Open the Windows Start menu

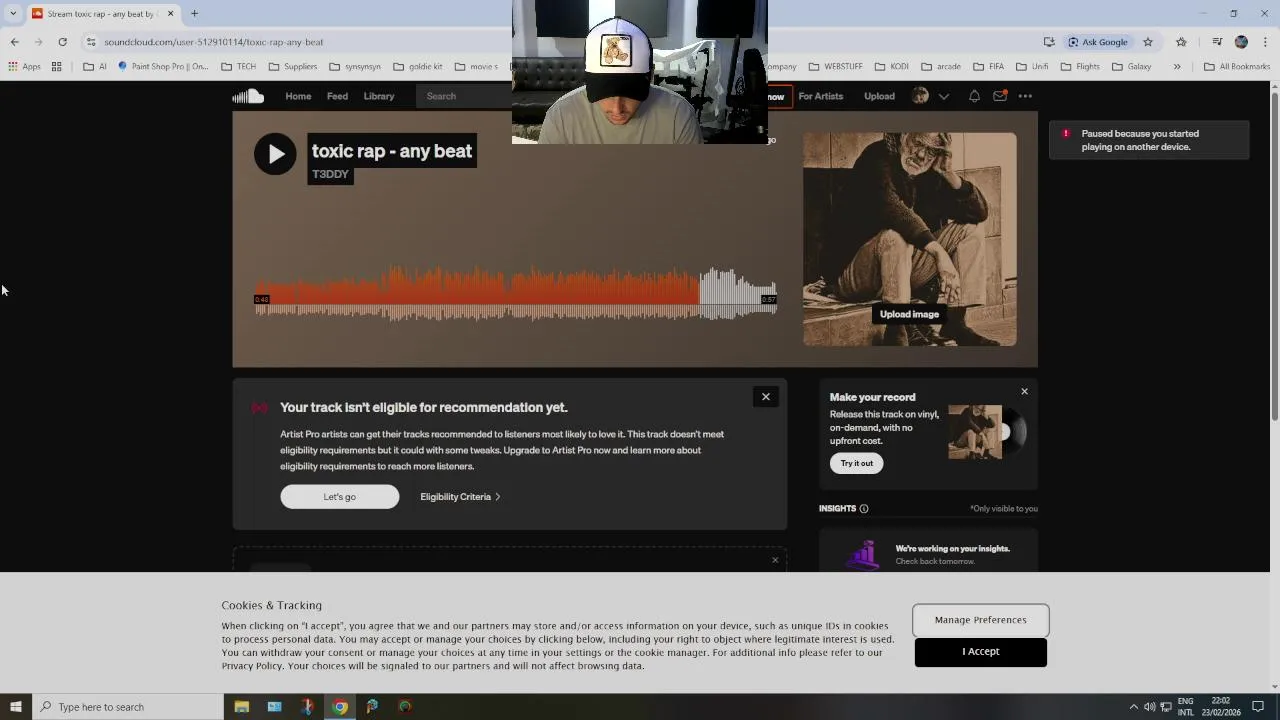pyautogui.click(x=15, y=707)
